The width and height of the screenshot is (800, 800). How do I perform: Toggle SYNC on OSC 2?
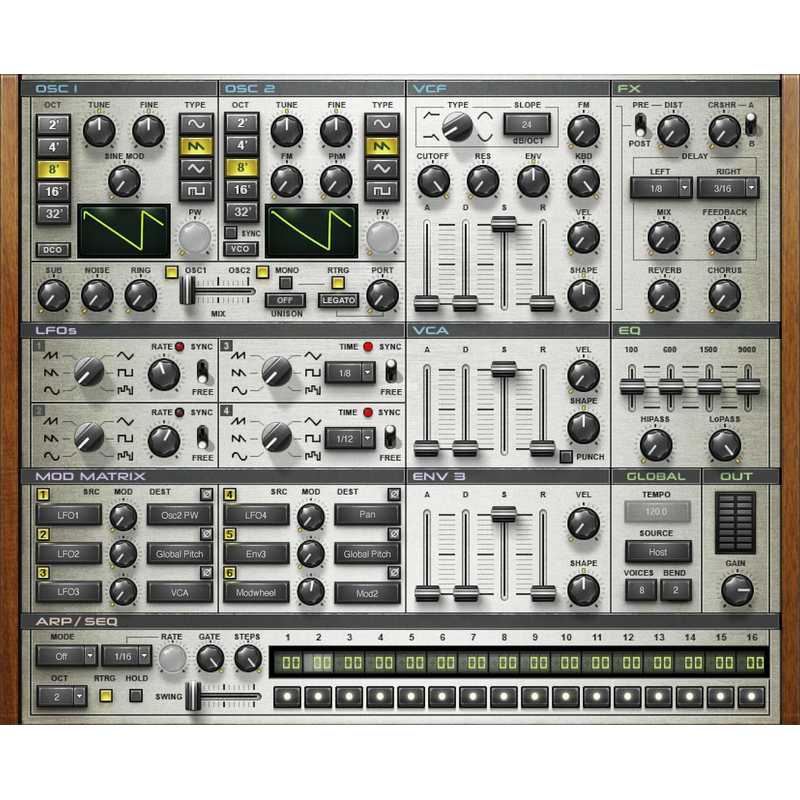pyautogui.click(x=230, y=231)
